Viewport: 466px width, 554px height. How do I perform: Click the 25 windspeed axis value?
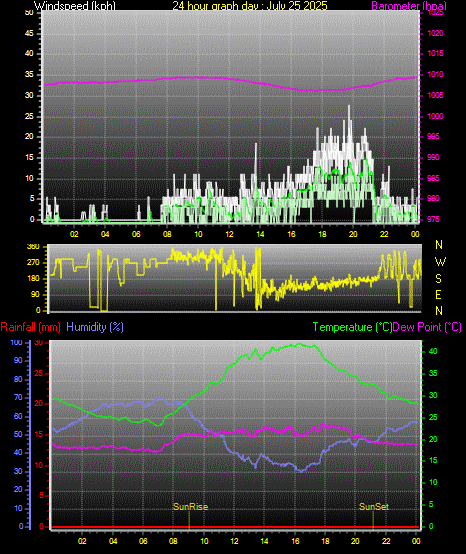click(29, 116)
